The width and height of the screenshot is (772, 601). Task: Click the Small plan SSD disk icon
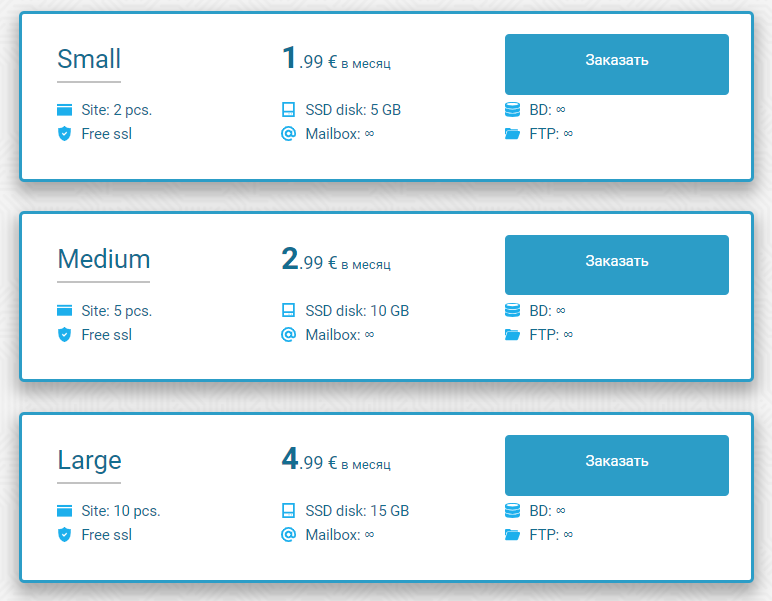289,110
